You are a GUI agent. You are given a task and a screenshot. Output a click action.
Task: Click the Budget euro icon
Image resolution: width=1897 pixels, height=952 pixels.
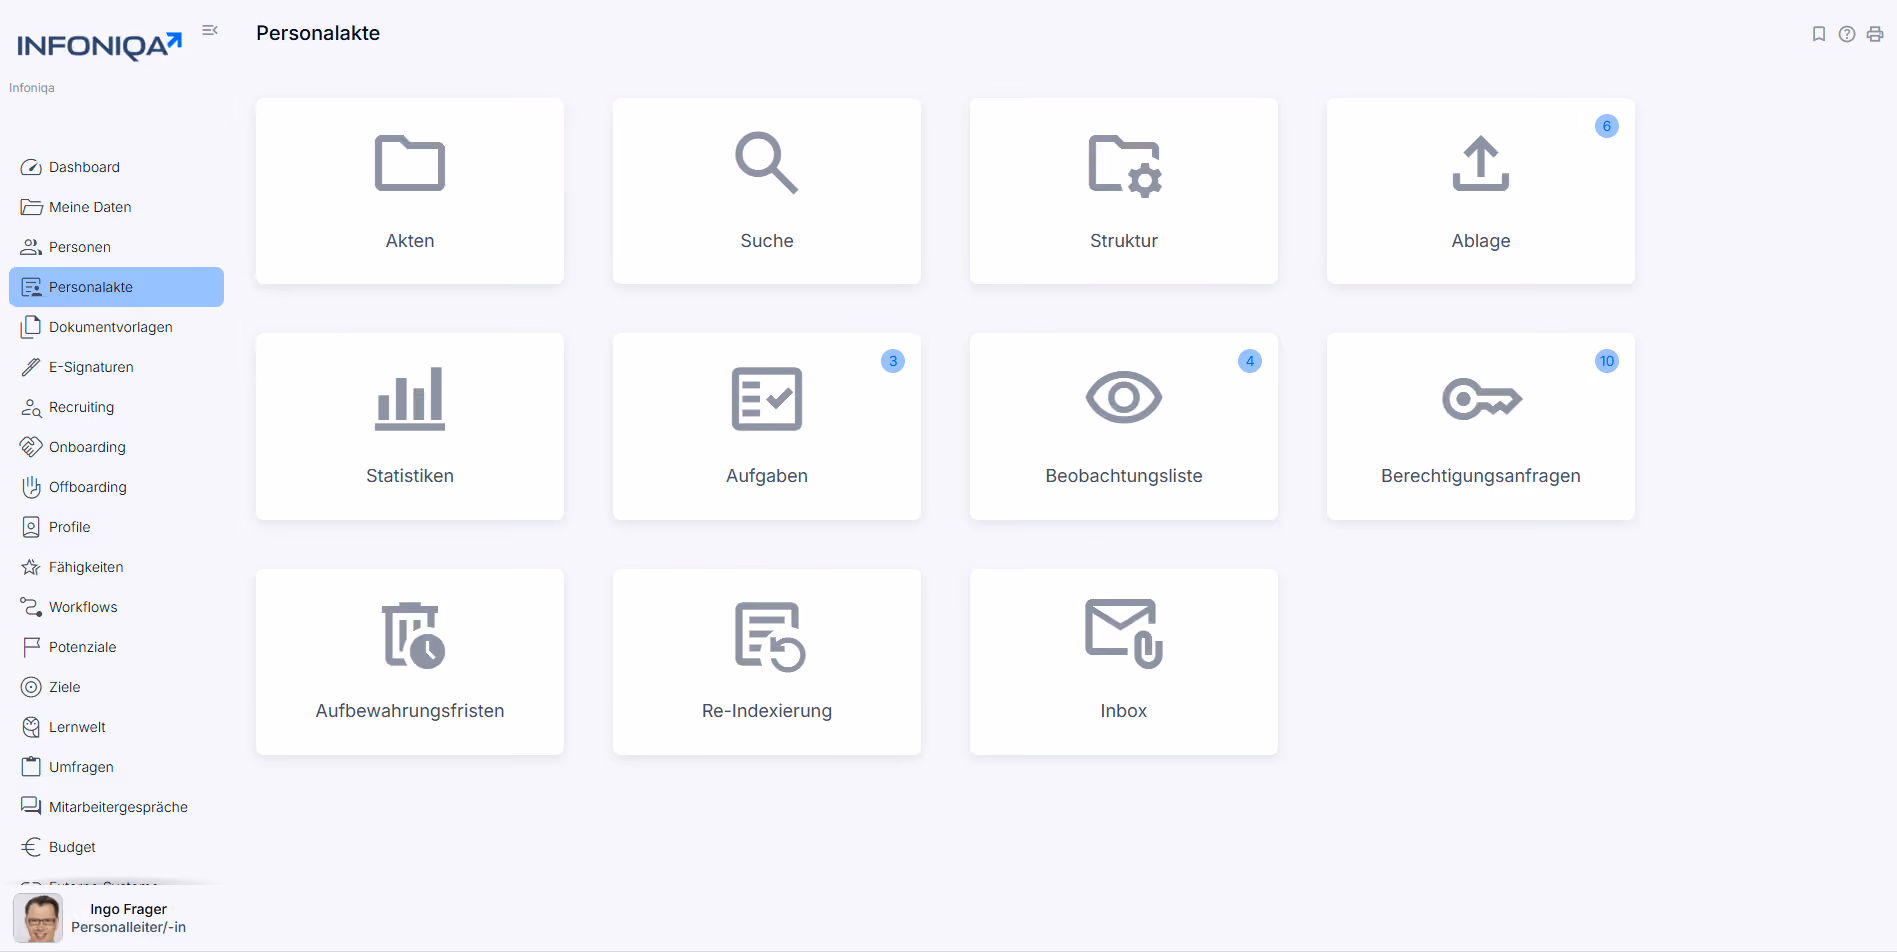click(x=31, y=847)
